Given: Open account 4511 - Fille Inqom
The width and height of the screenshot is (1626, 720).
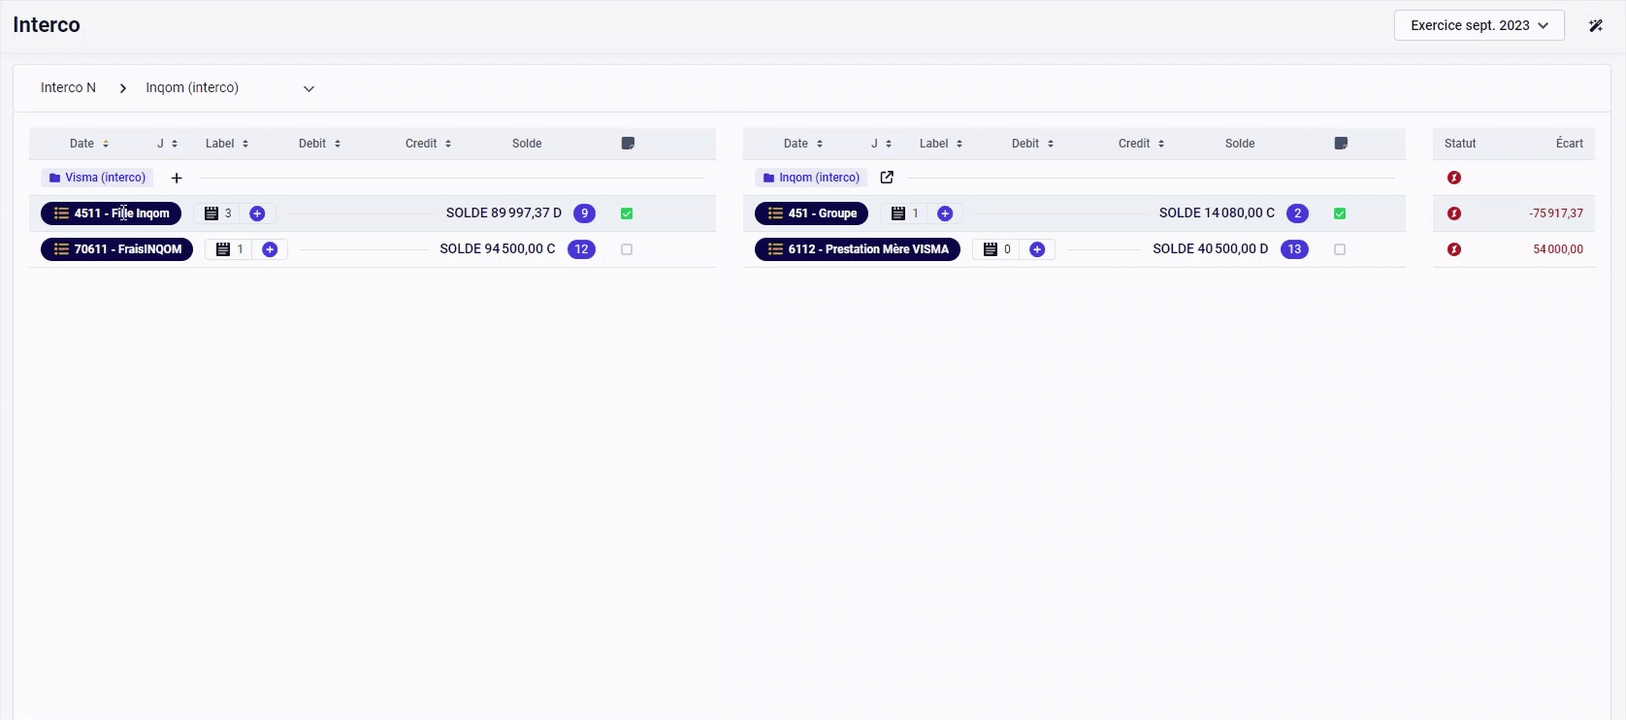Looking at the screenshot, I should 111,214.
